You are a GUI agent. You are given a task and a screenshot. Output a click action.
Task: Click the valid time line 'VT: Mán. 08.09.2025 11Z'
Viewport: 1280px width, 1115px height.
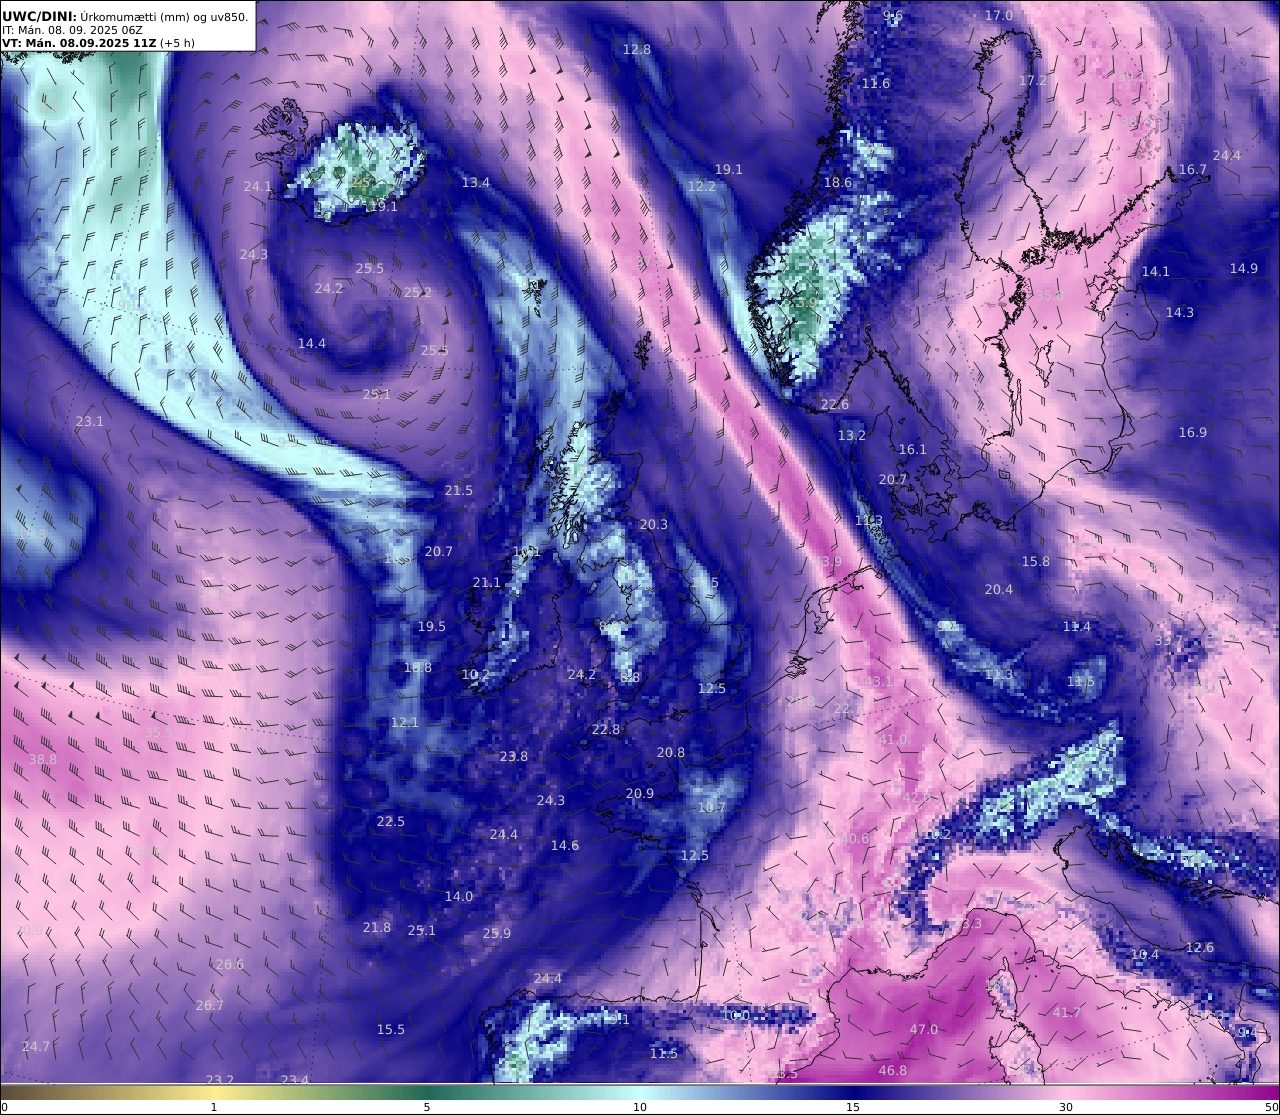coord(78,43)
